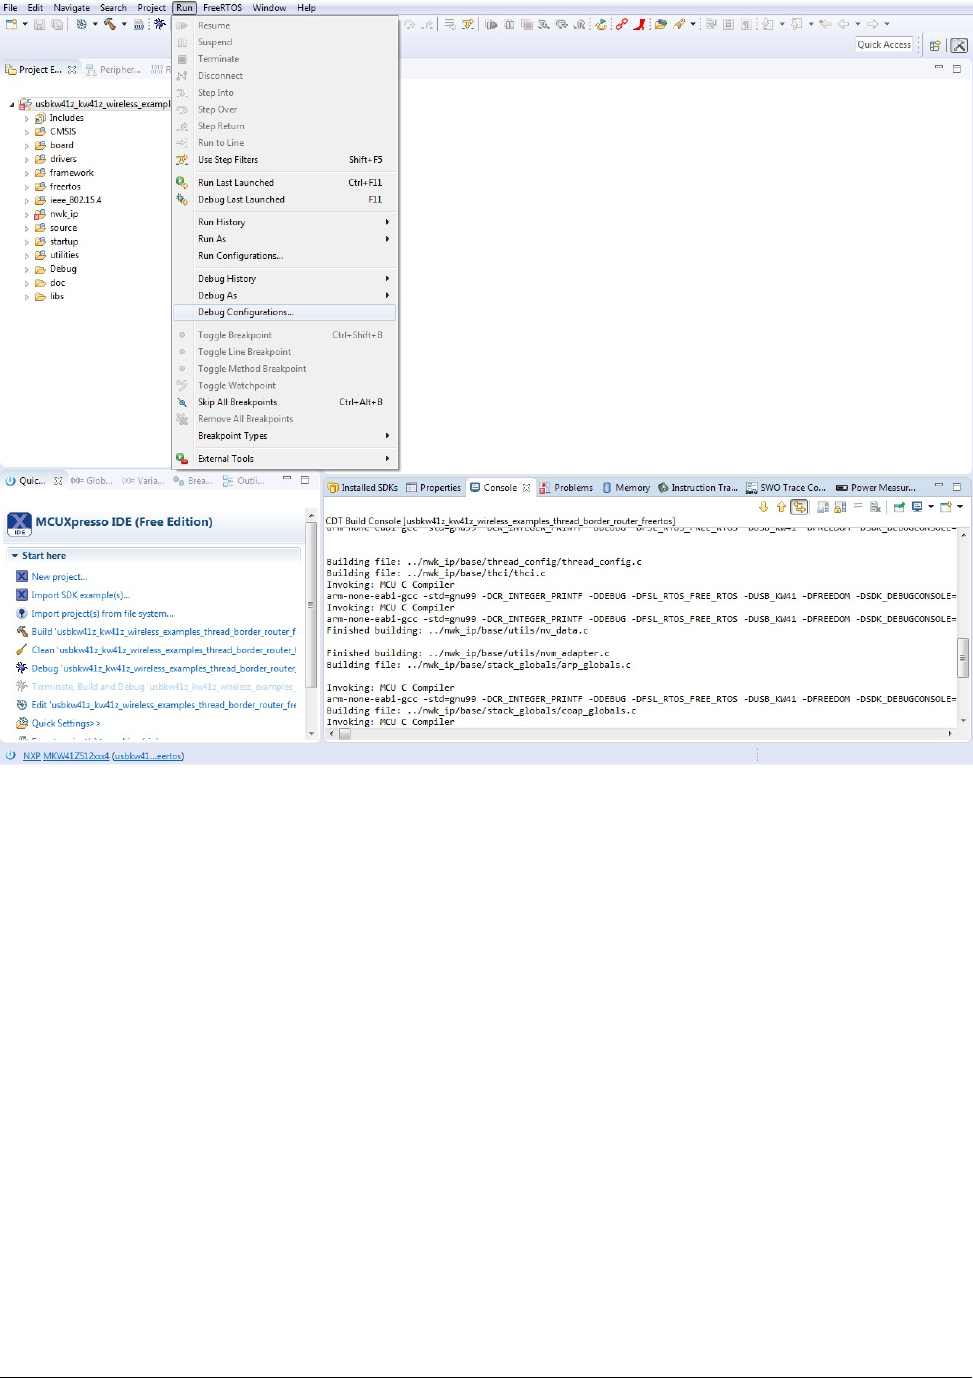Toggle Scroll Lock-style highlighted Console button
The height and width of the screenshot is (1378, 973).
[x=799, y=507]
